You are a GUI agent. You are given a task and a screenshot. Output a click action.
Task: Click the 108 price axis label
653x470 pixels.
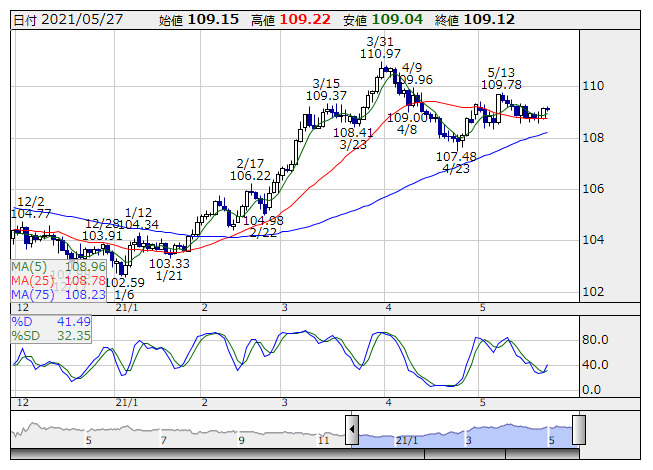click(593, 137)
